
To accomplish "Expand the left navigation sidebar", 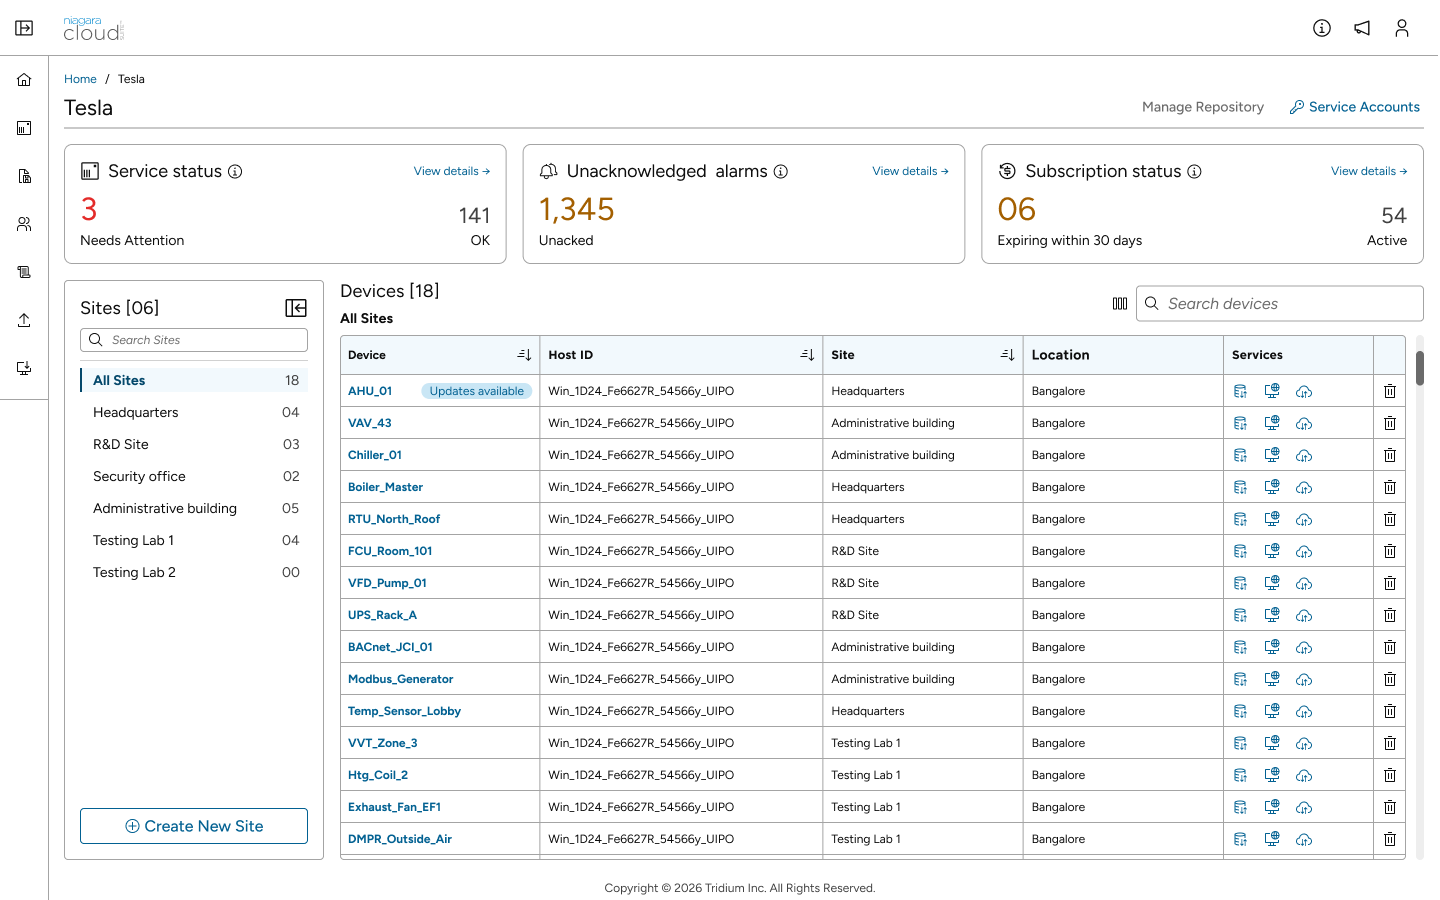I will 24,28.
